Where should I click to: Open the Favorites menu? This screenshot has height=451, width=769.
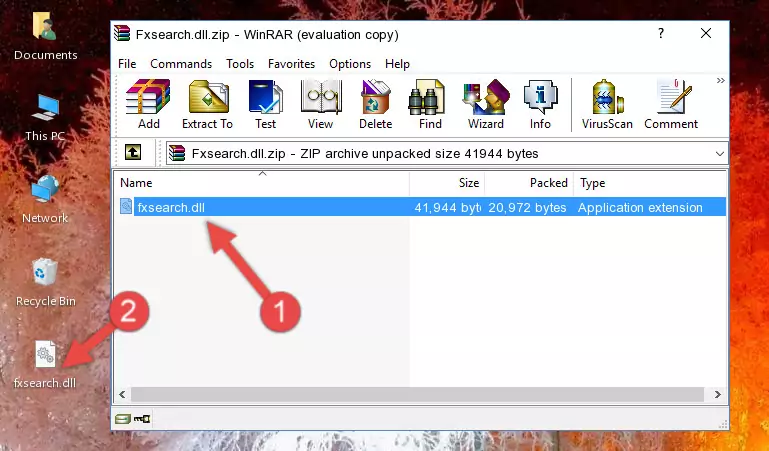[291, 64]
